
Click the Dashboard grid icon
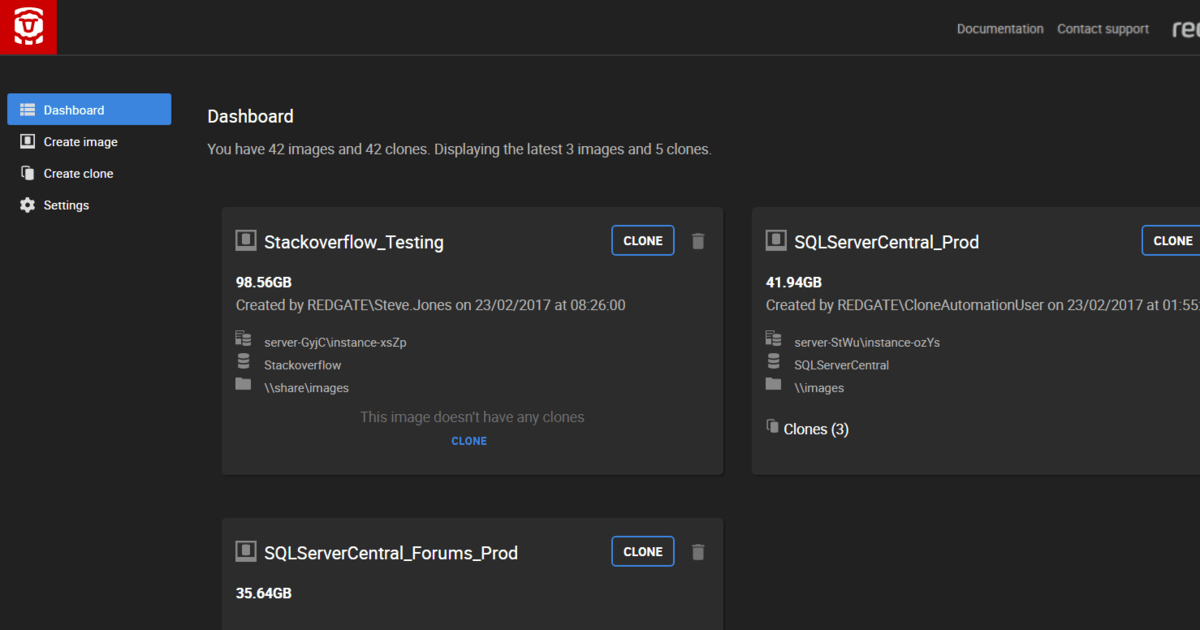point(27,110)
